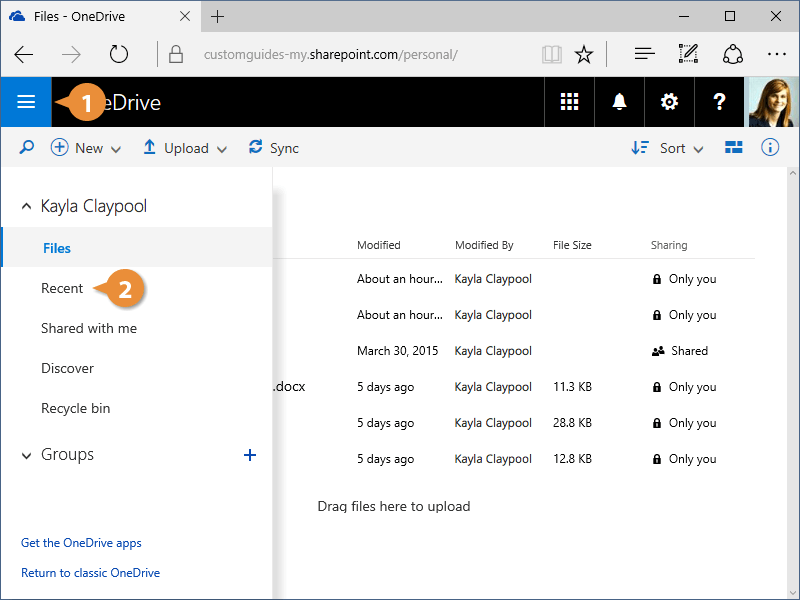800x600 pixels.
Task: Open the app launcher grid icon
Action: pos(569,102)
